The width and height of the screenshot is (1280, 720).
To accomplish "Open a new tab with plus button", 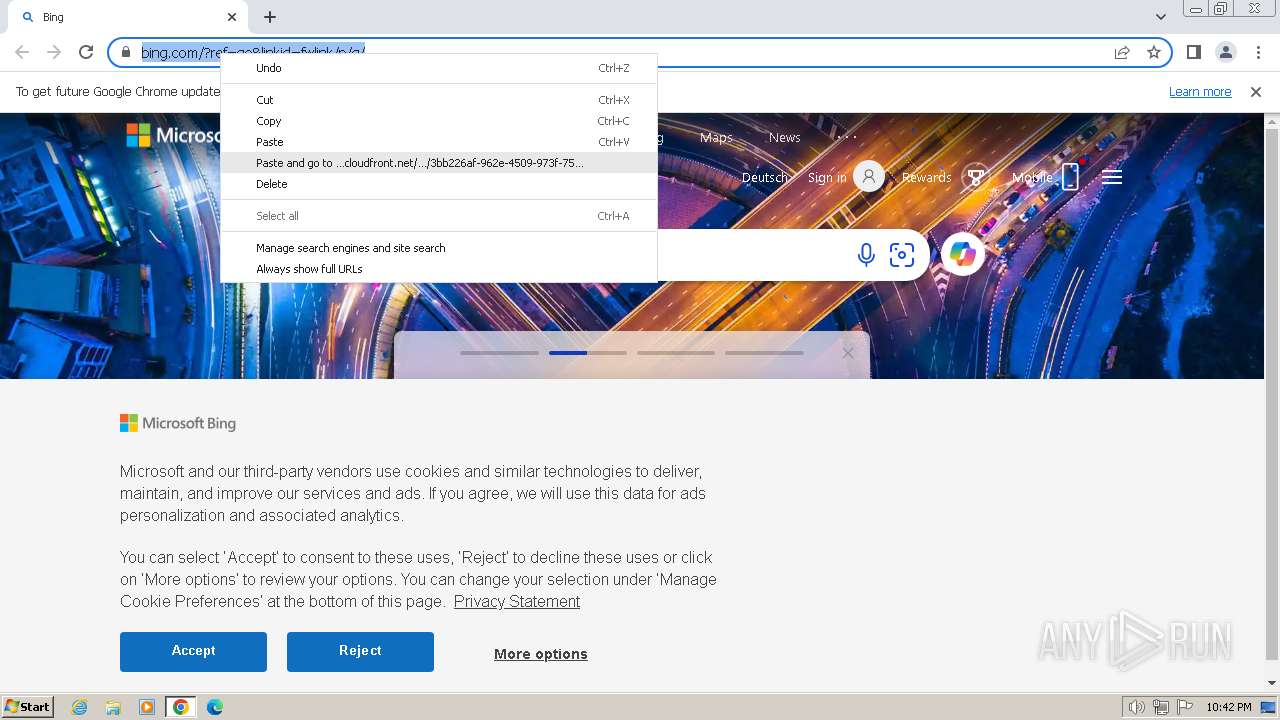I will point(270,17).
